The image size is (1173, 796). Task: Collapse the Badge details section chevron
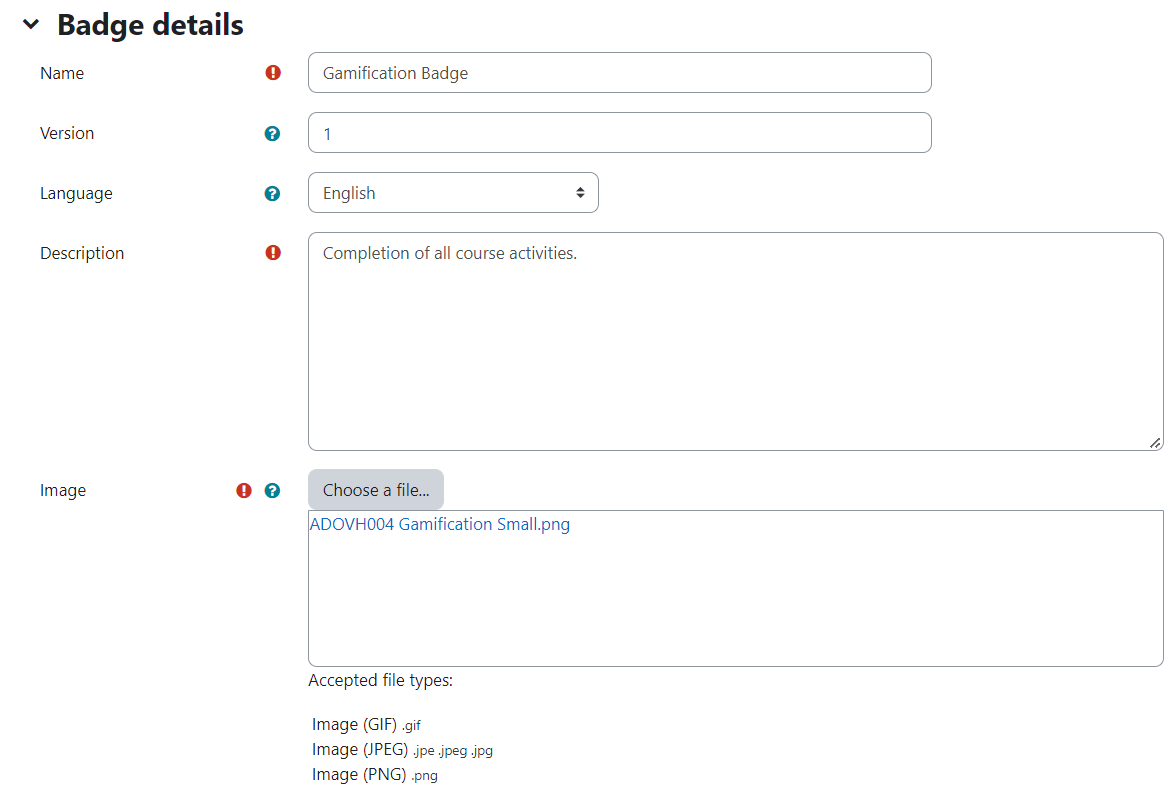[31, 24]
